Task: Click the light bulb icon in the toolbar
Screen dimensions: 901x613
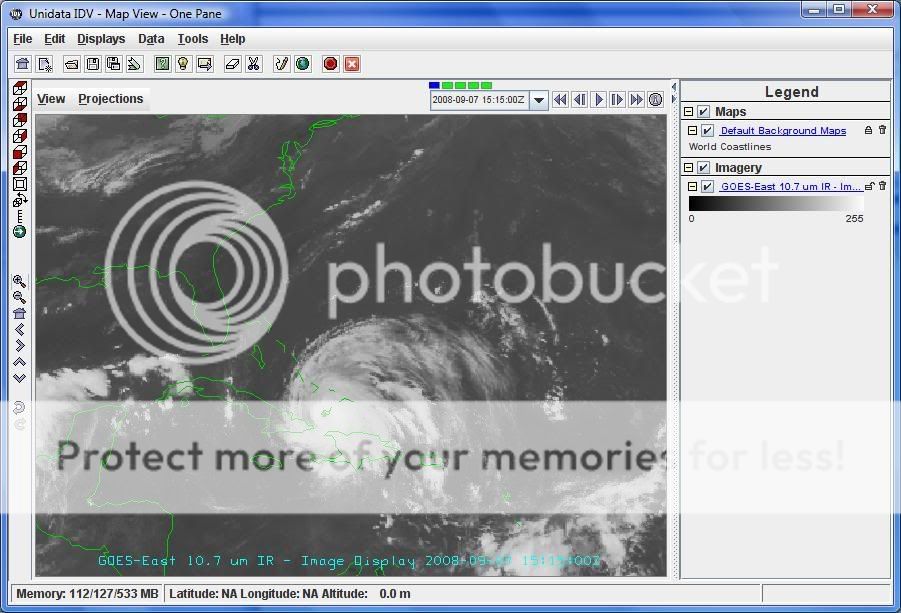Action: 183,64
